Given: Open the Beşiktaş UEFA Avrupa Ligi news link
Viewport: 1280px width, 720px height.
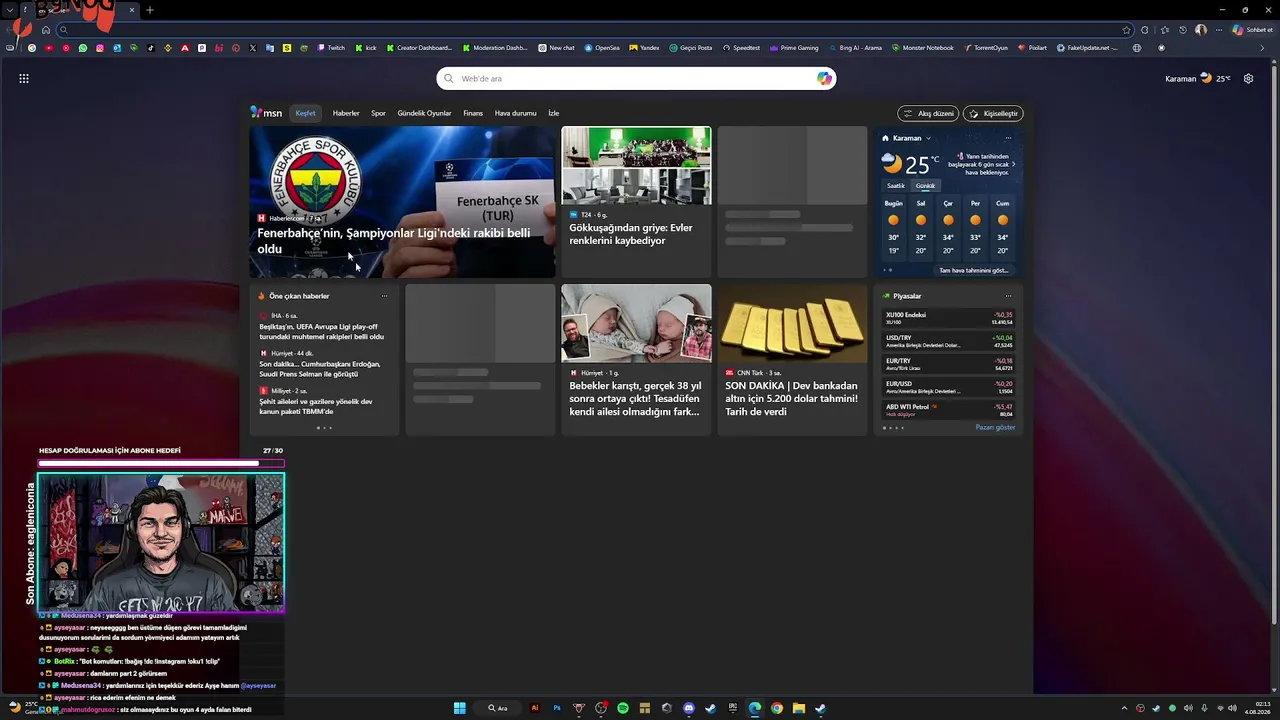Looking at the screenshot, I should [321, 332].
